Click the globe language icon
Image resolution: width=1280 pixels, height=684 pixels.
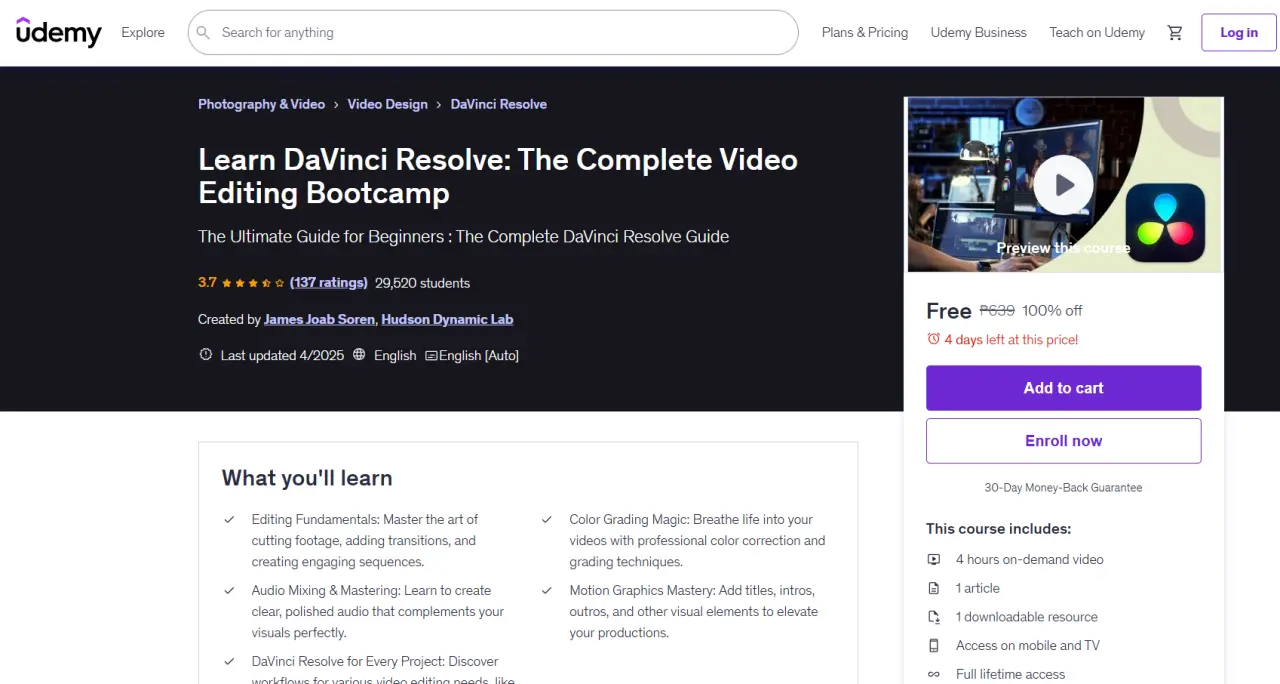359,355
